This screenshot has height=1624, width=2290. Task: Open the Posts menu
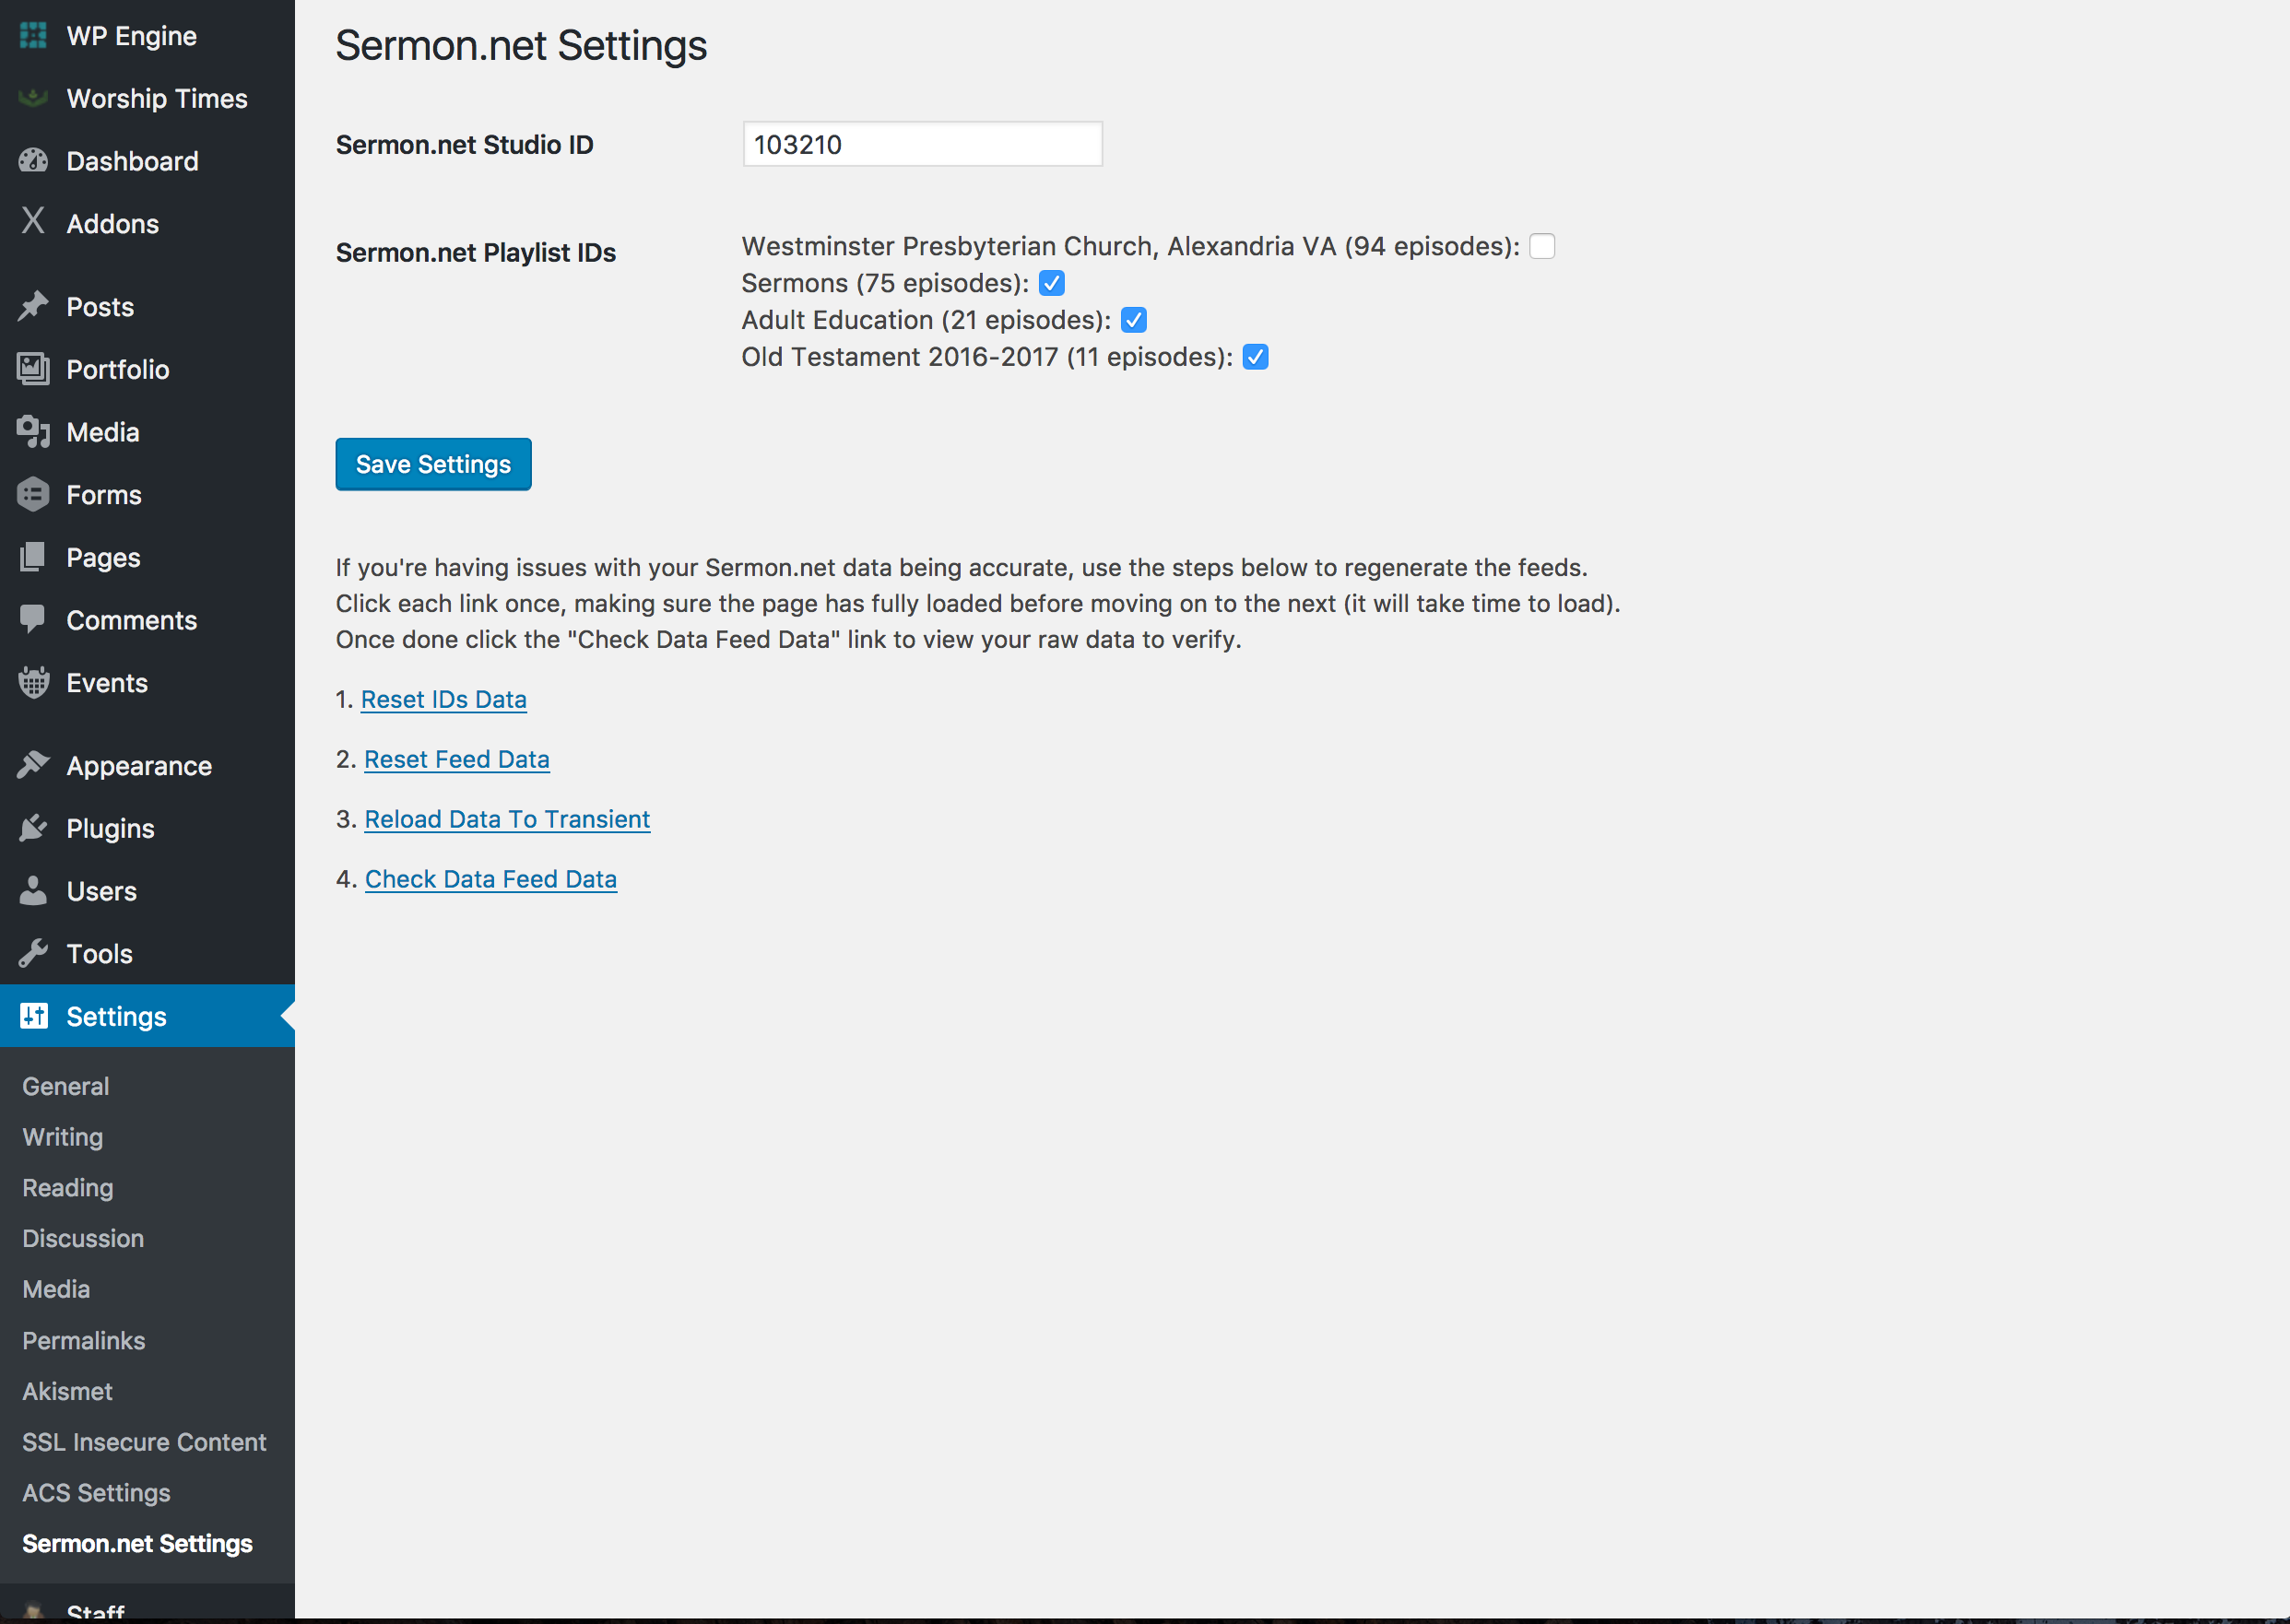[x=100, y=307]
